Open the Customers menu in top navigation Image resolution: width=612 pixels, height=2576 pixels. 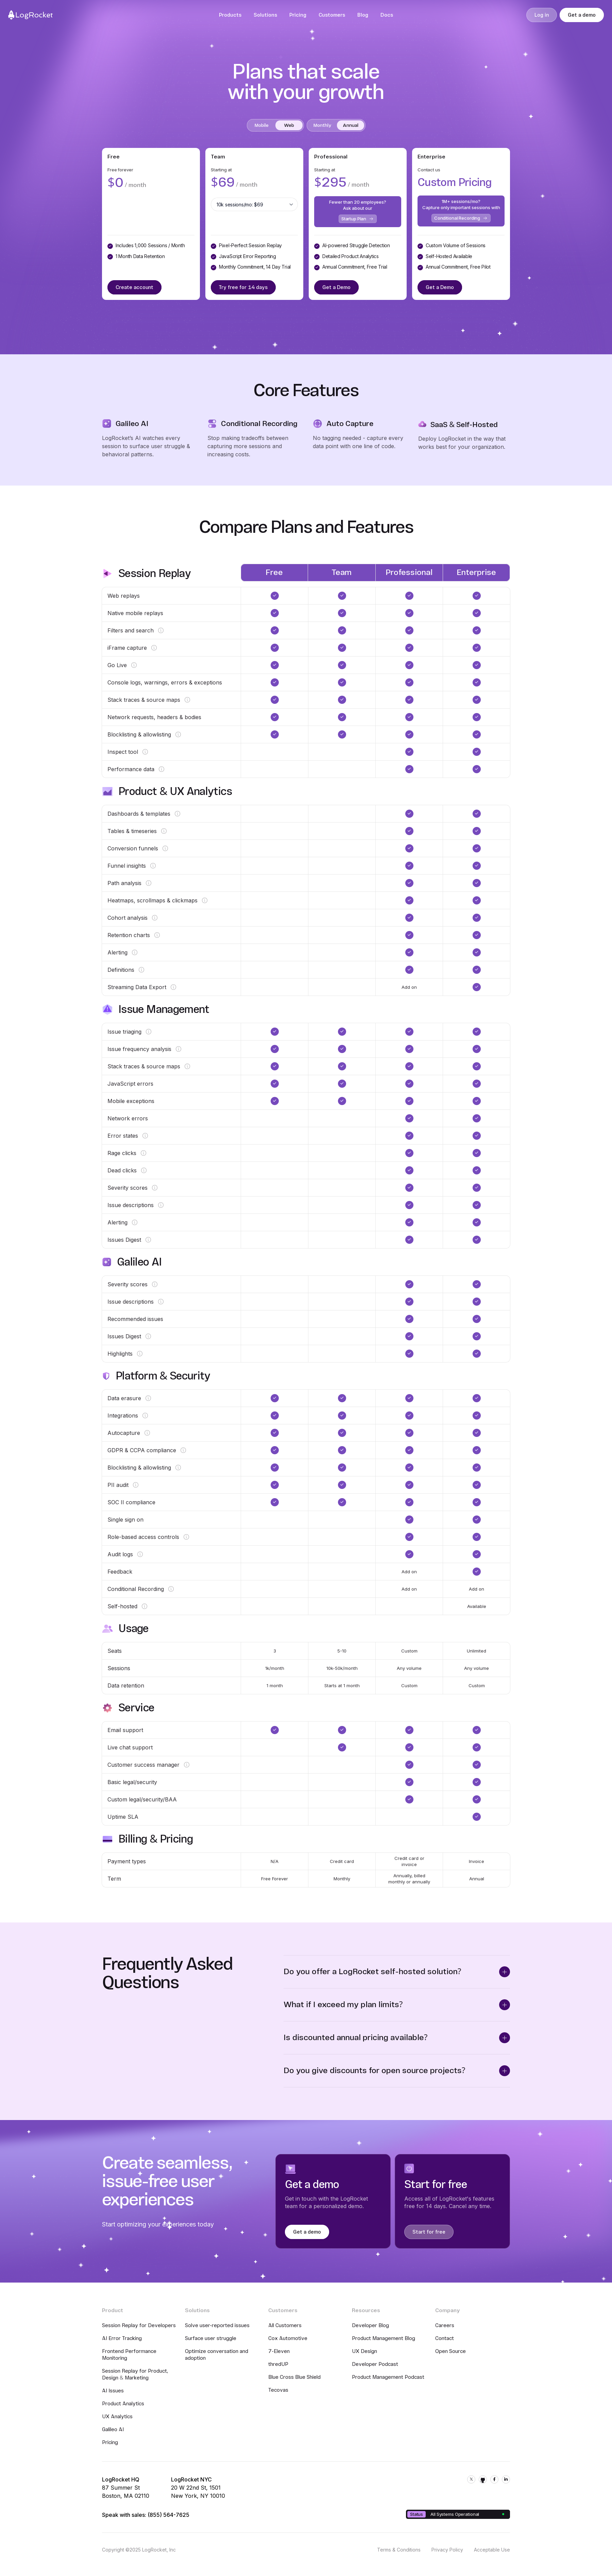[332, 15]
